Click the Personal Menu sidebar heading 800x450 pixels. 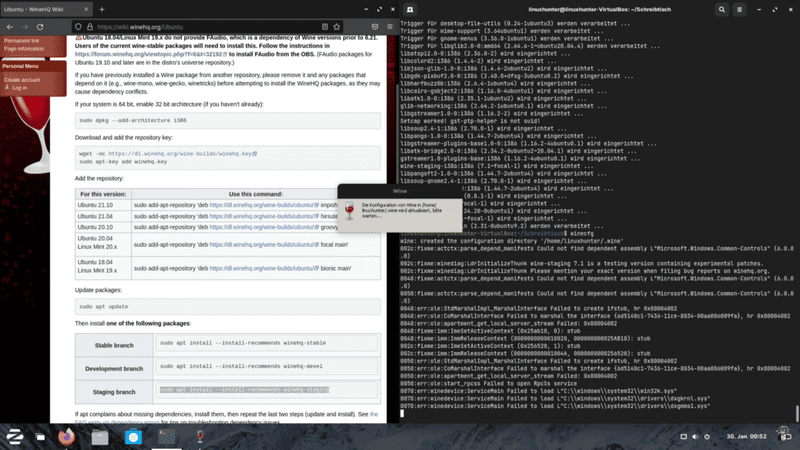[20, 66]
